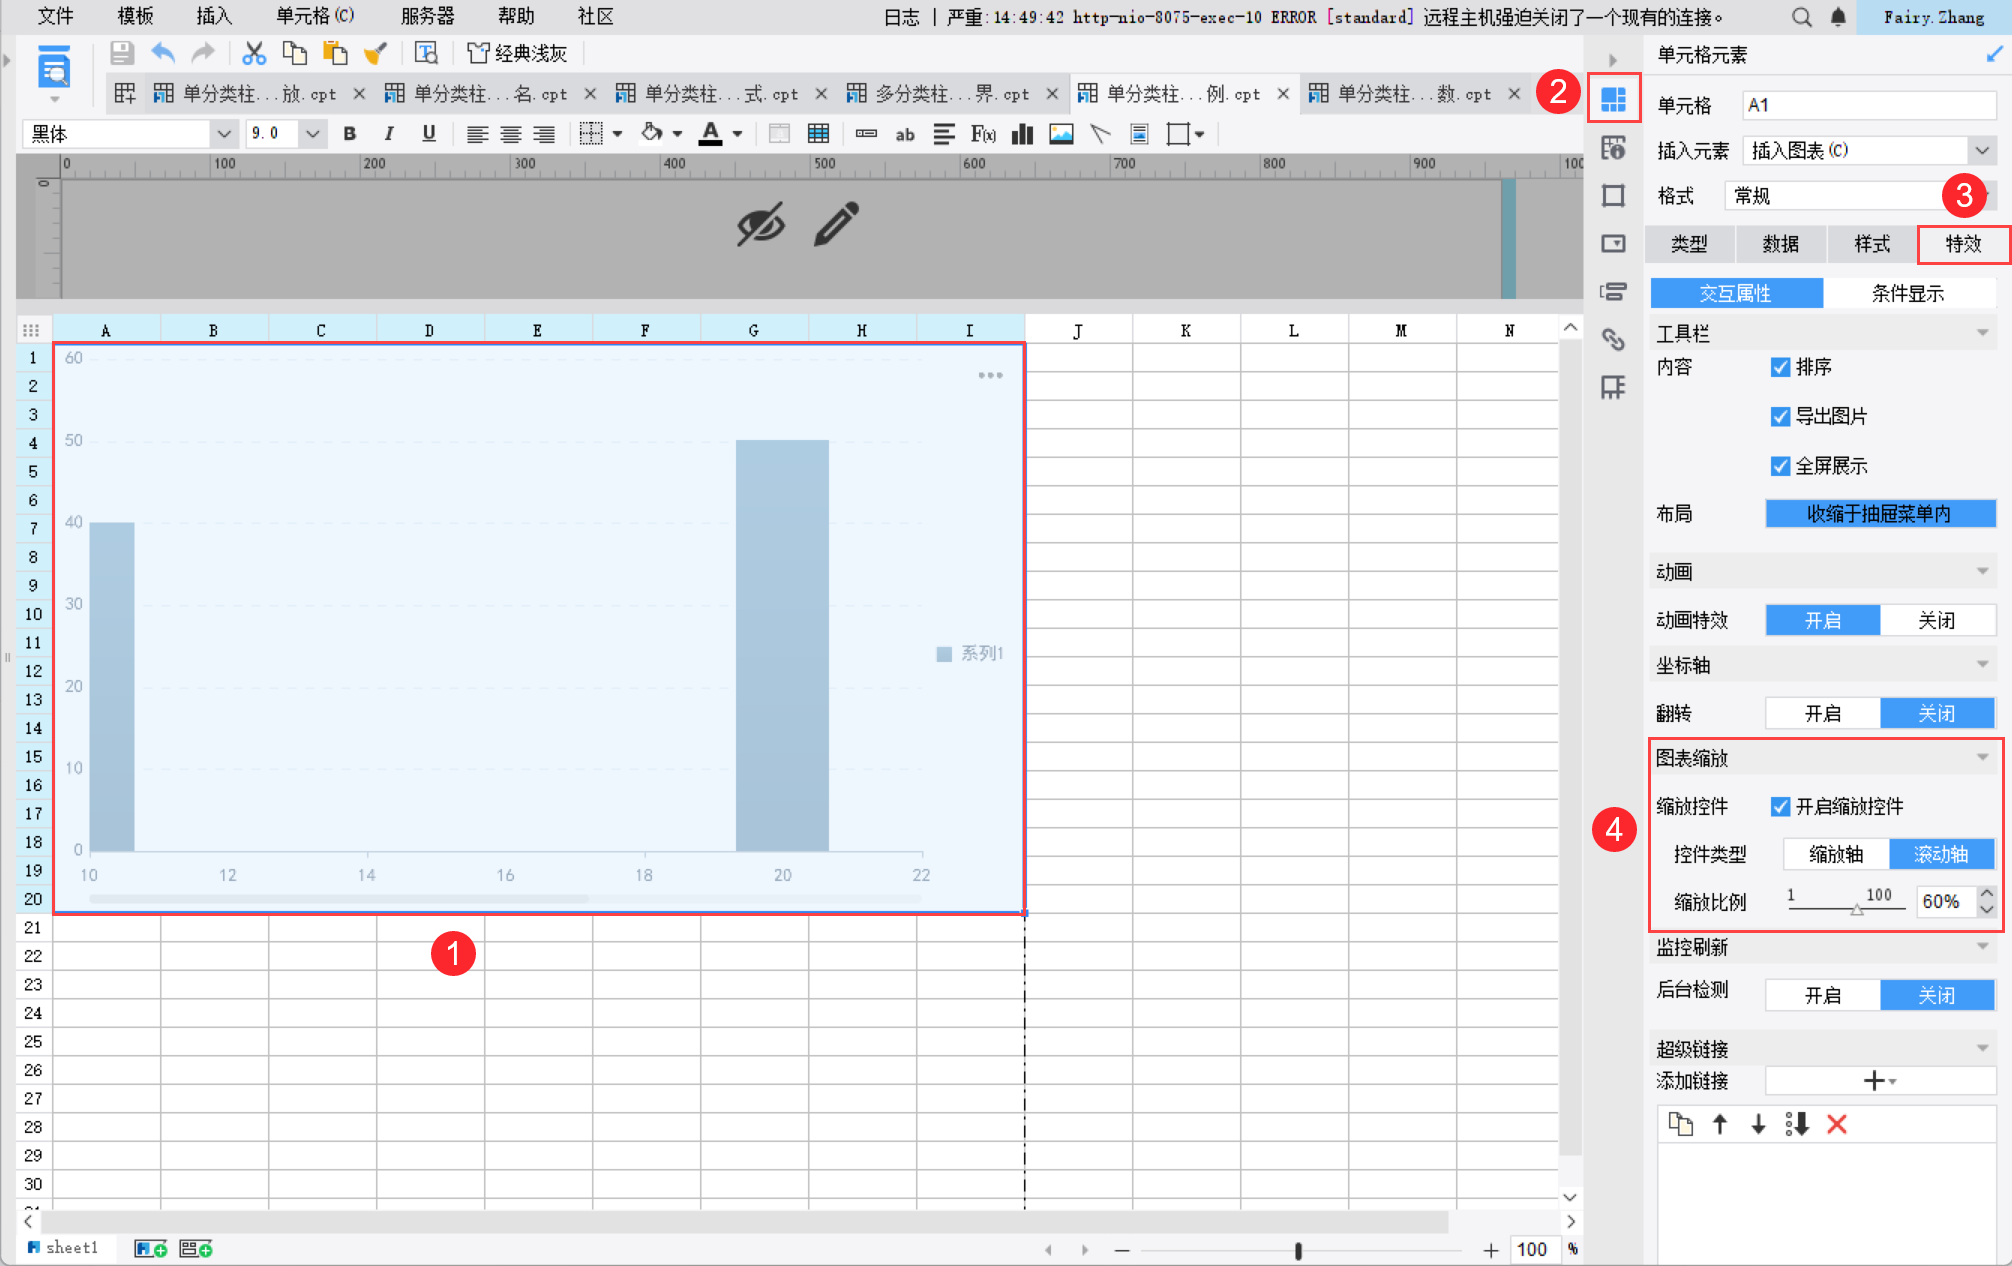Viewport: 2012px width, 1266px height.
Task: Switch to the 样式 tab
Action: [1871, 244]
